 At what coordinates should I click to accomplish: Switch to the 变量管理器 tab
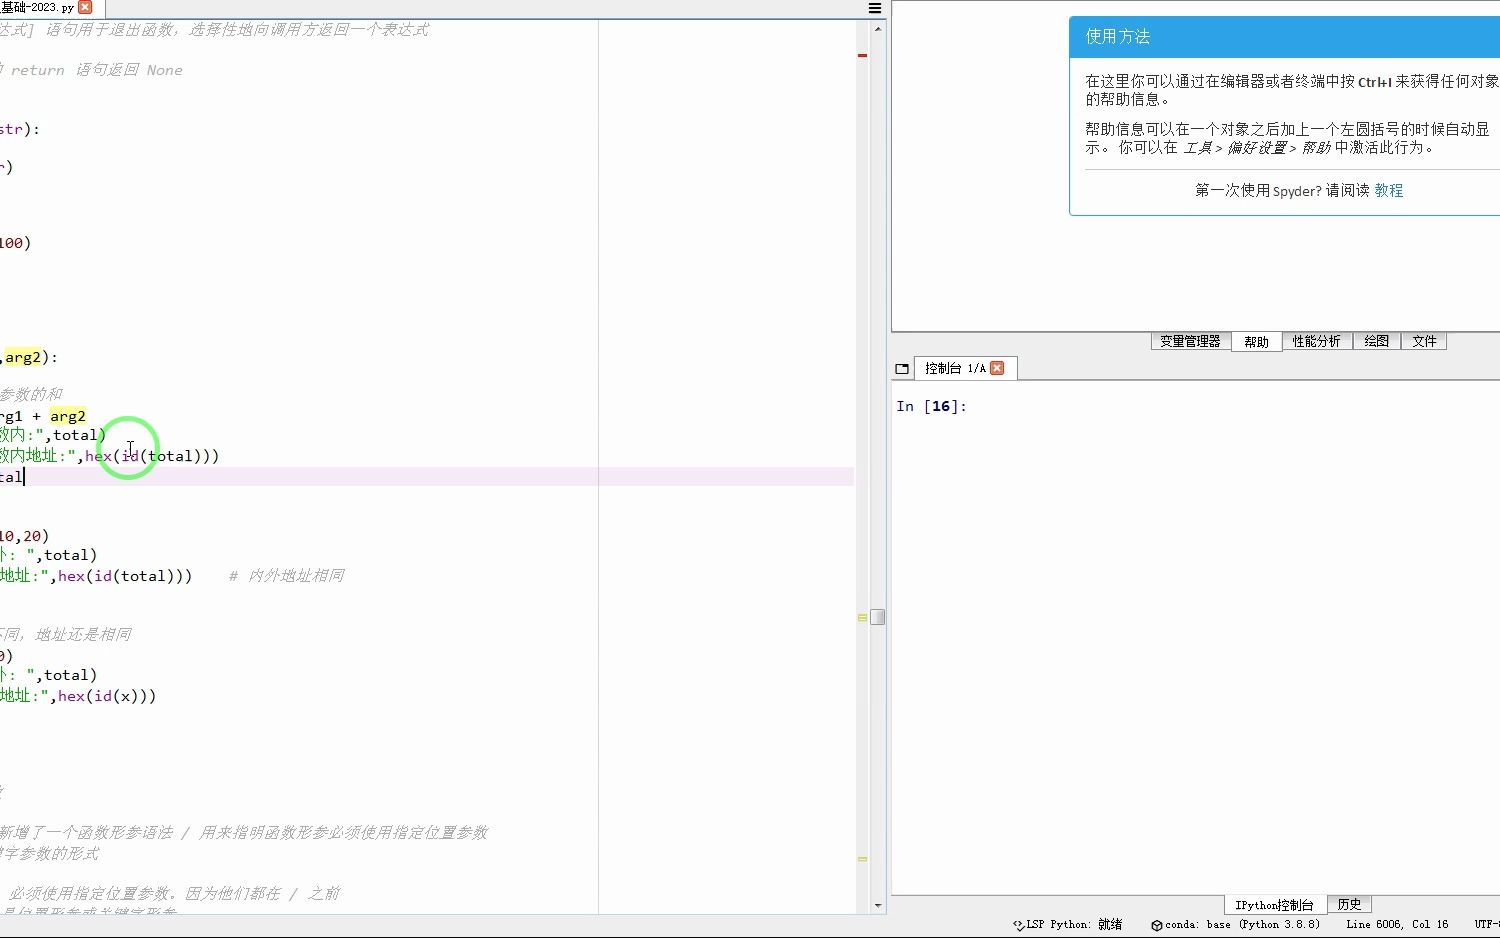pyautogui.click(x=1190, y=342)
